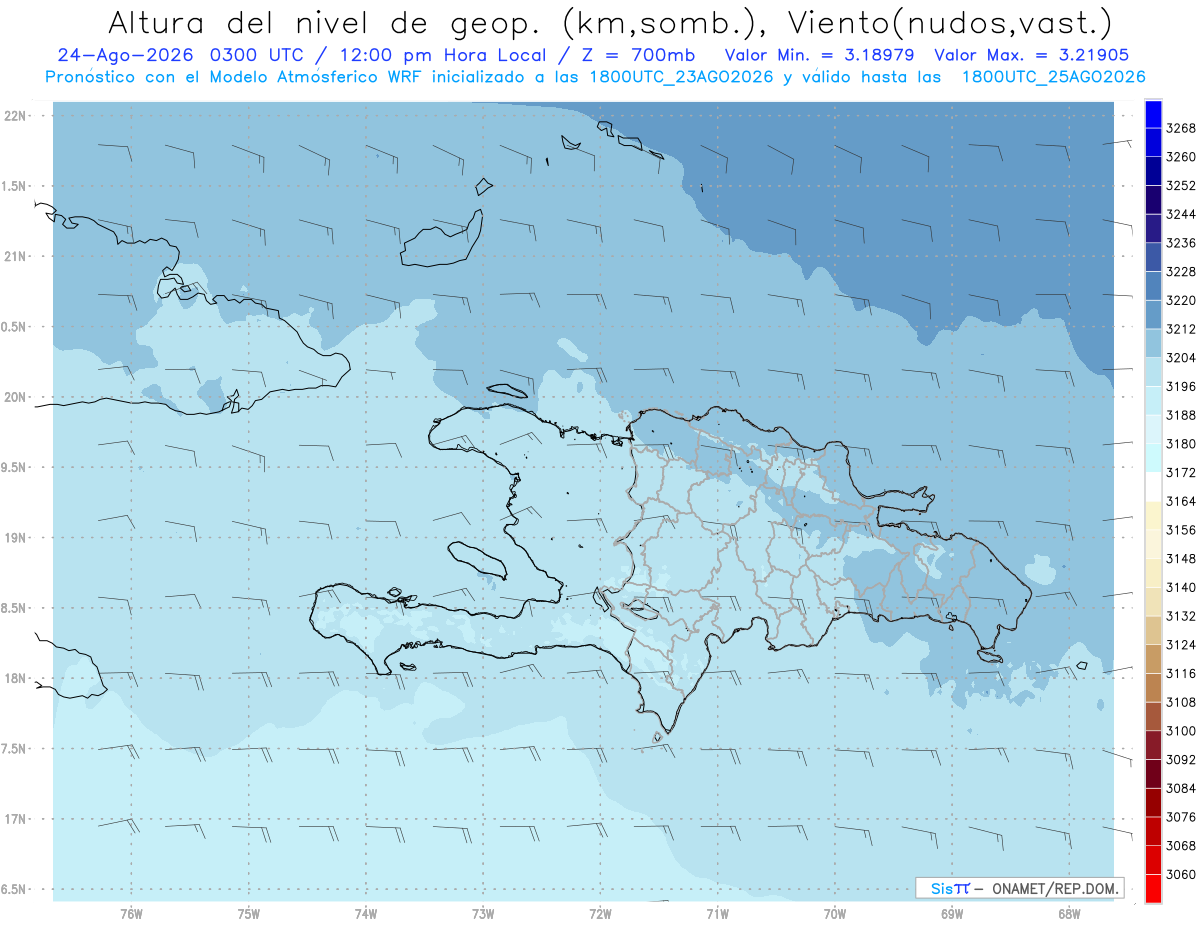Click the '1.5N' latitude label
Viewport: 1200px width, 927px height.
(x=14, y=186)
